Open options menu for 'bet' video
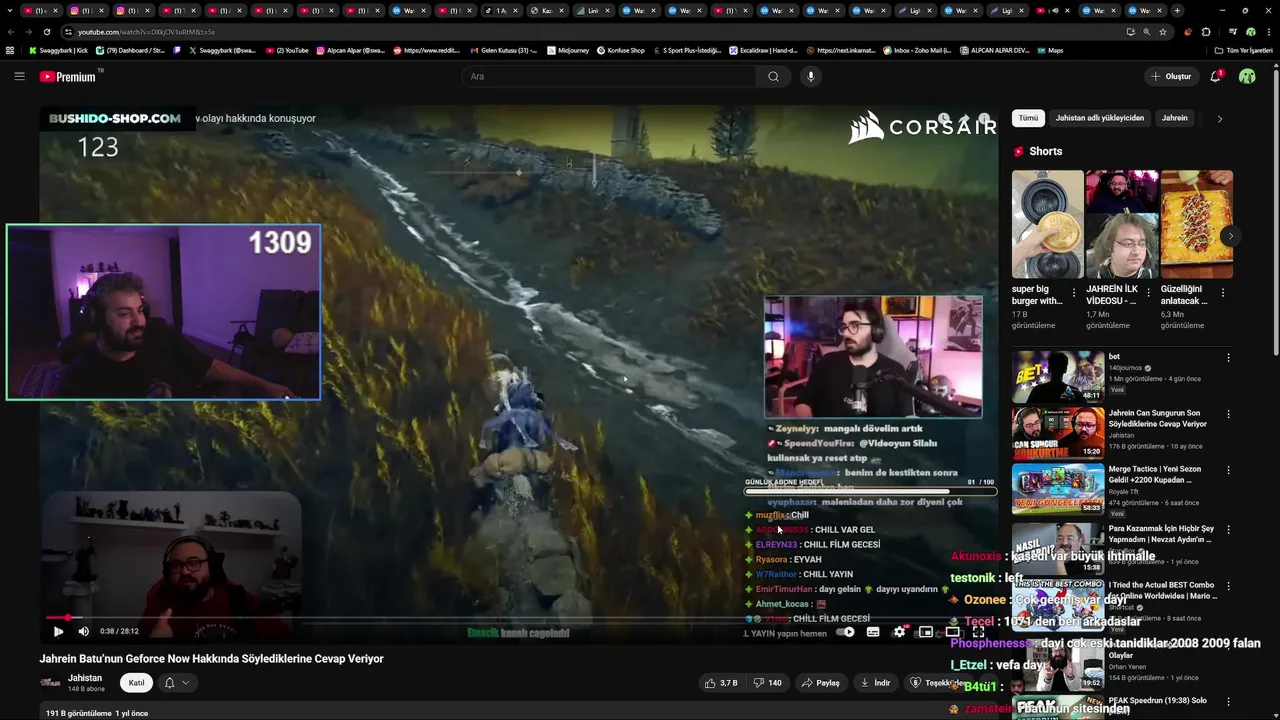 [1228, 358]
